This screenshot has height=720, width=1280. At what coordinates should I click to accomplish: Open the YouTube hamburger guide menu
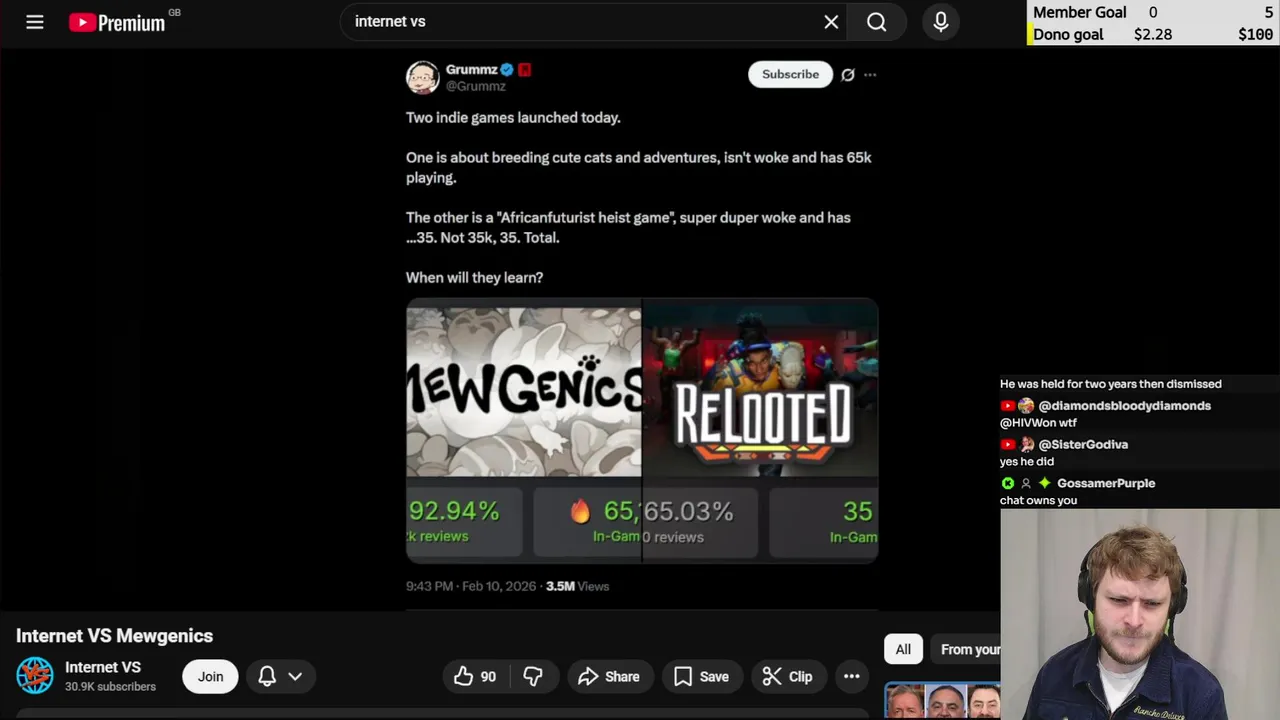(35, 22)
